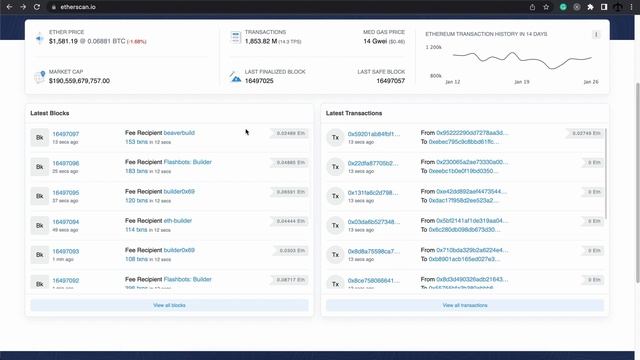The image size is (640, 360).
Task: Click the Bk icon for block 16497094
Action: tap(40, 226)
